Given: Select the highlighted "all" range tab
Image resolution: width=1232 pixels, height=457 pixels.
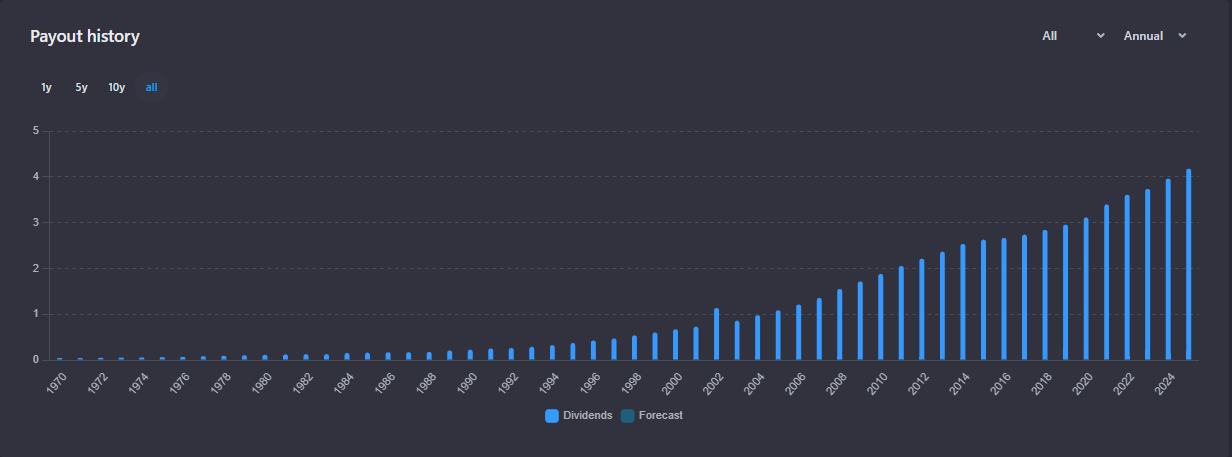Looking at the screenshot, I should [151, 88].
